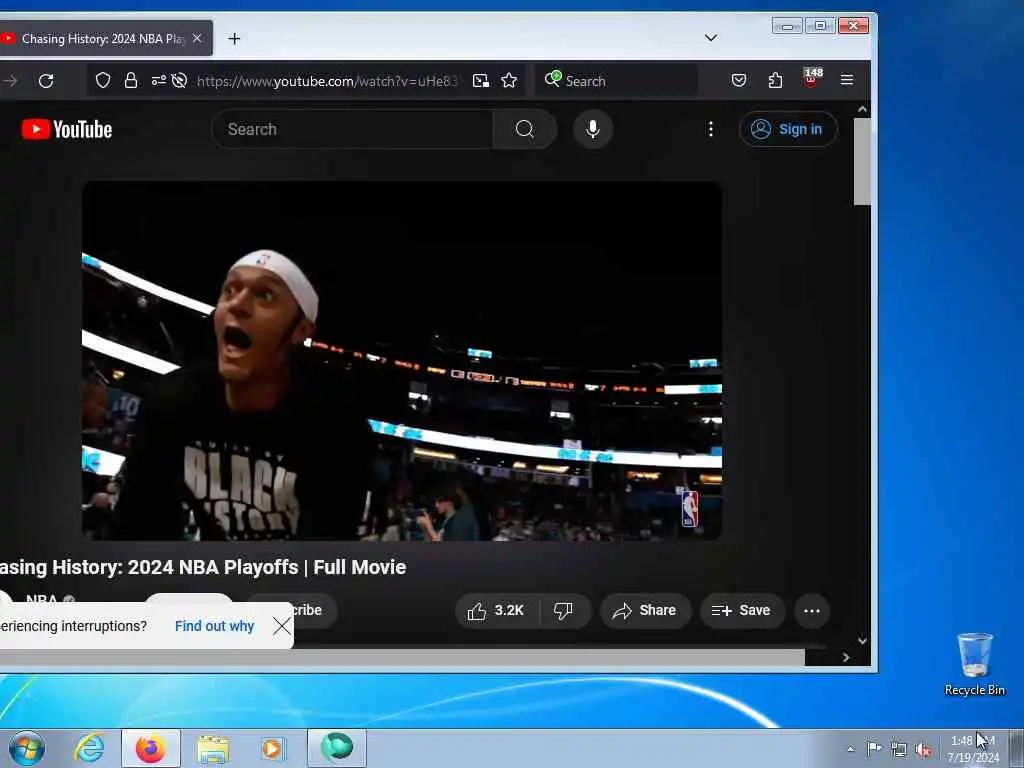
Task: Click the horizontal scrollbar right arrow
Action: pyautogui.click(x=846, y=658)
